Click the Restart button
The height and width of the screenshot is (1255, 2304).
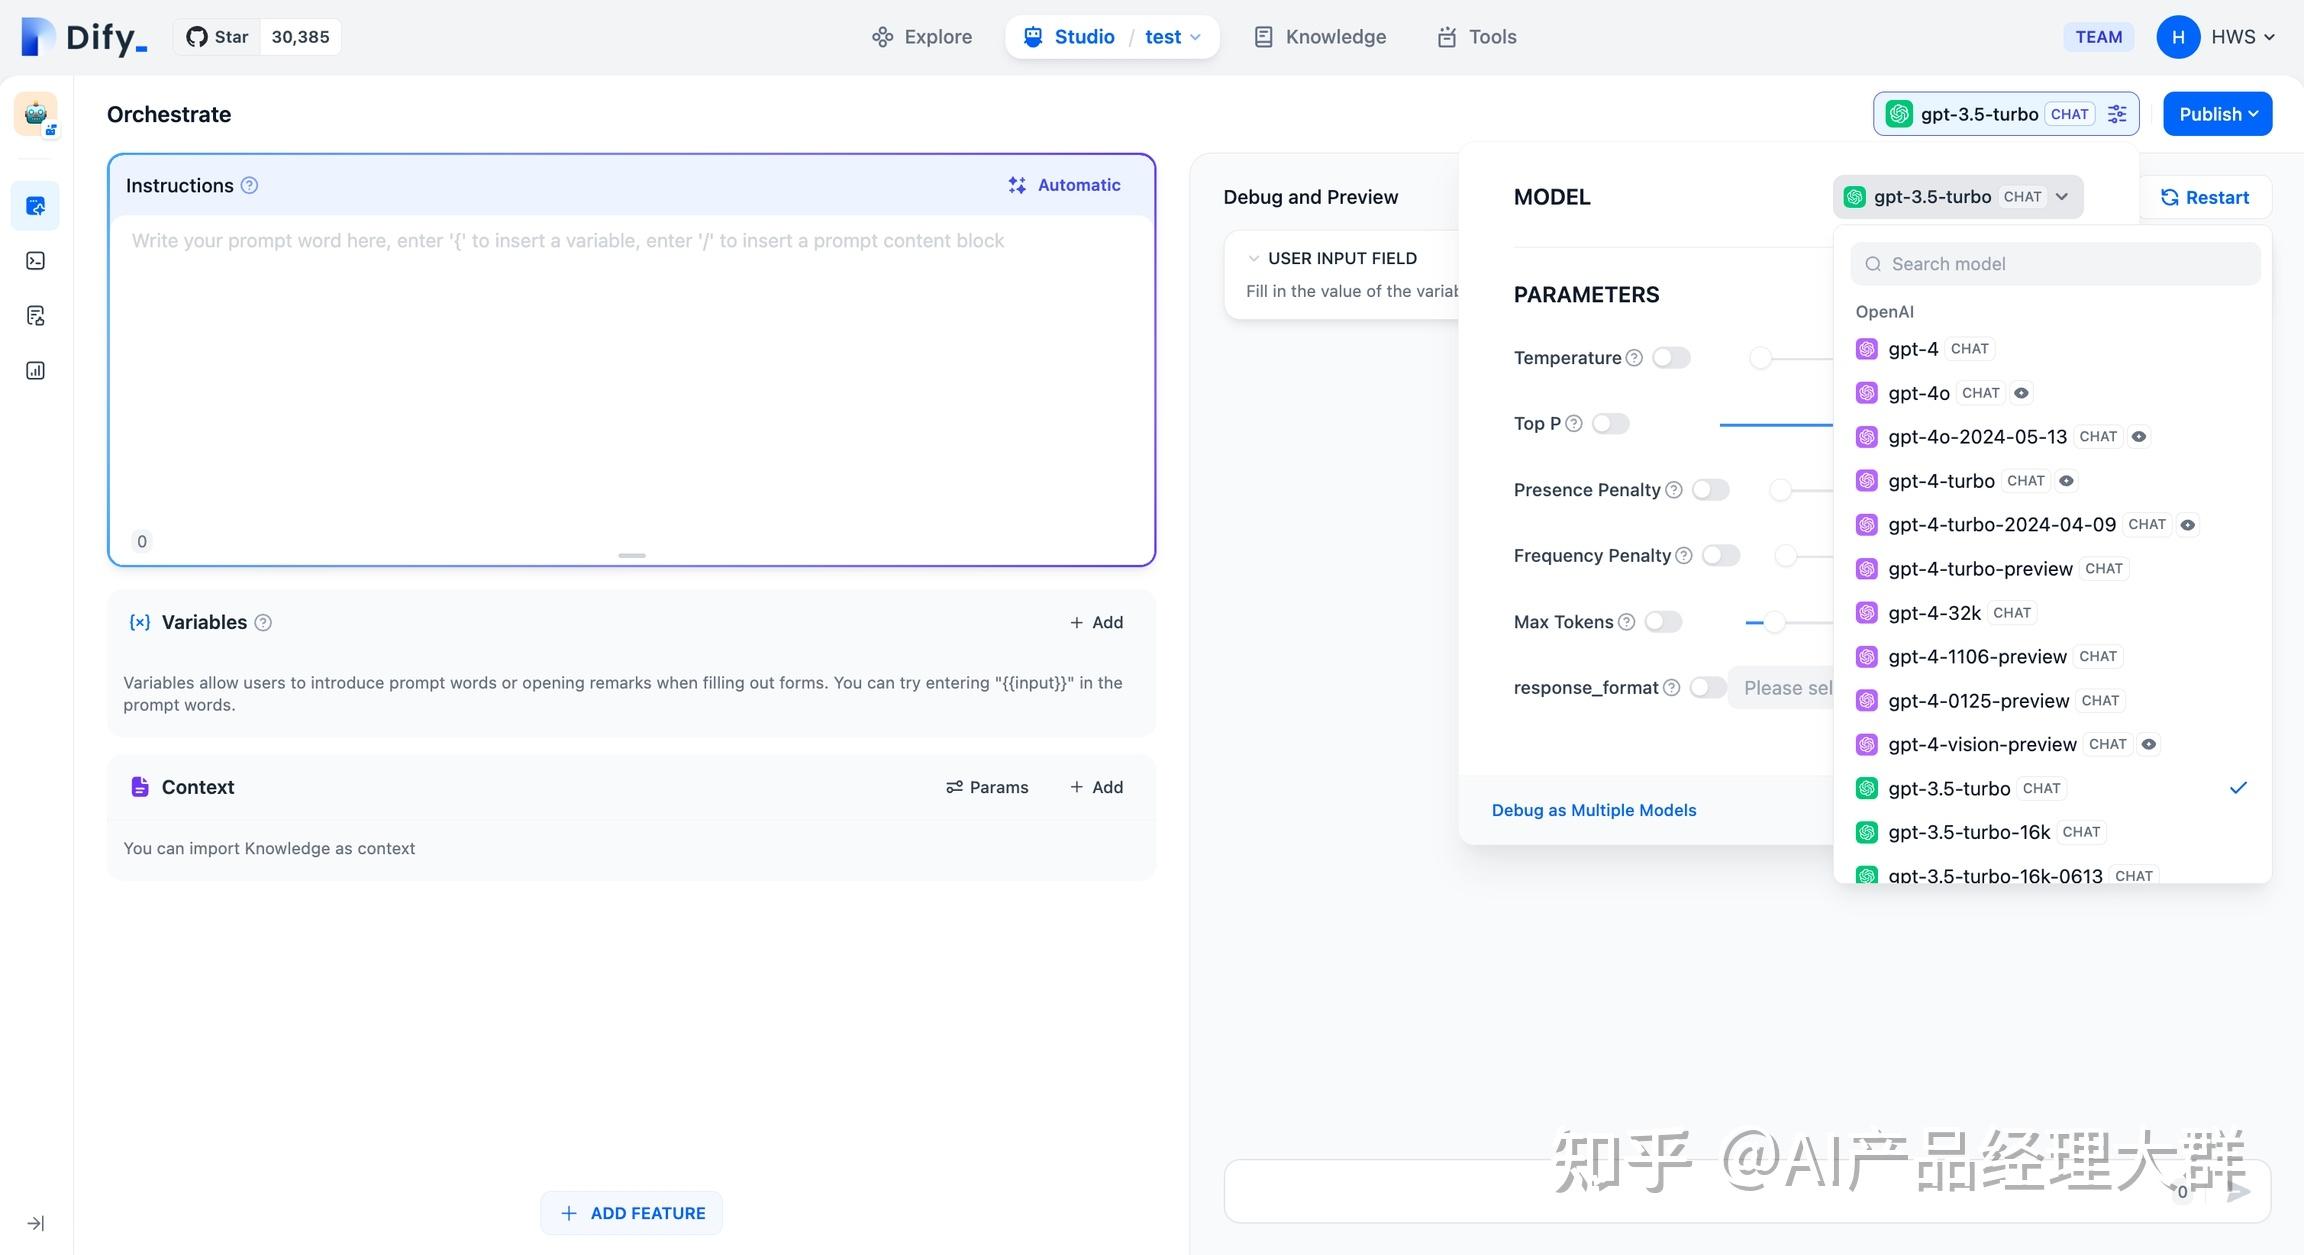click(2207, 196)
